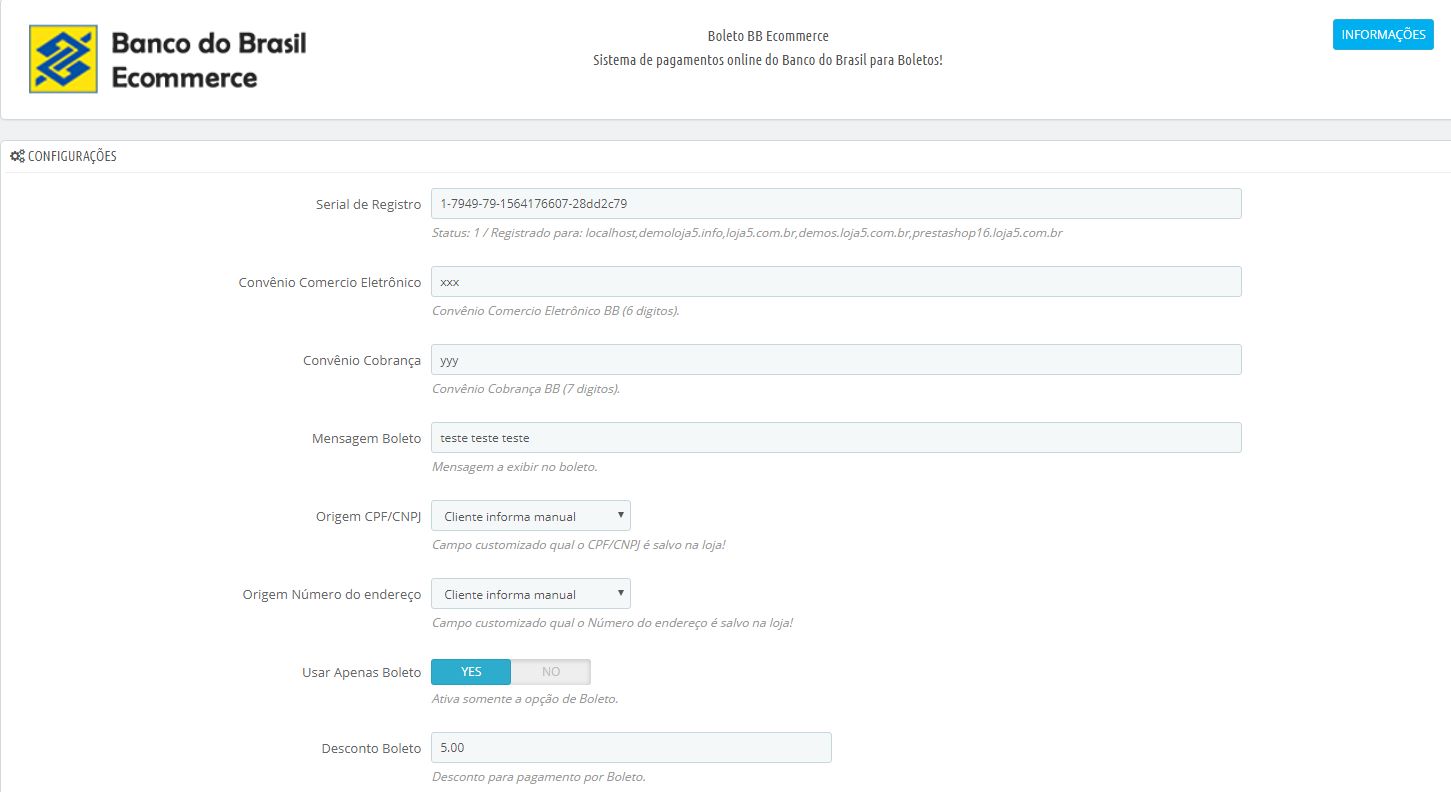Expand the Origem Número do endereço dropdown
This screenshot has width=1451, height=792.
[530, 594]
